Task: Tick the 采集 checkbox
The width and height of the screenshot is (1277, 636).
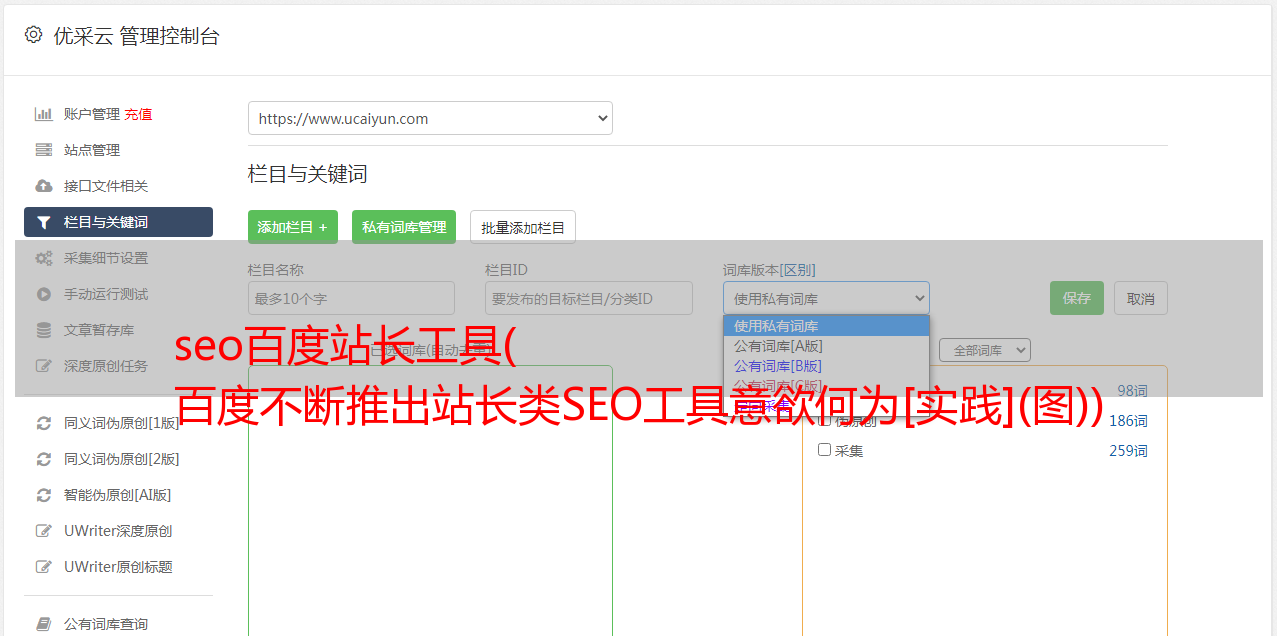Action: click(x=825, y=450)
